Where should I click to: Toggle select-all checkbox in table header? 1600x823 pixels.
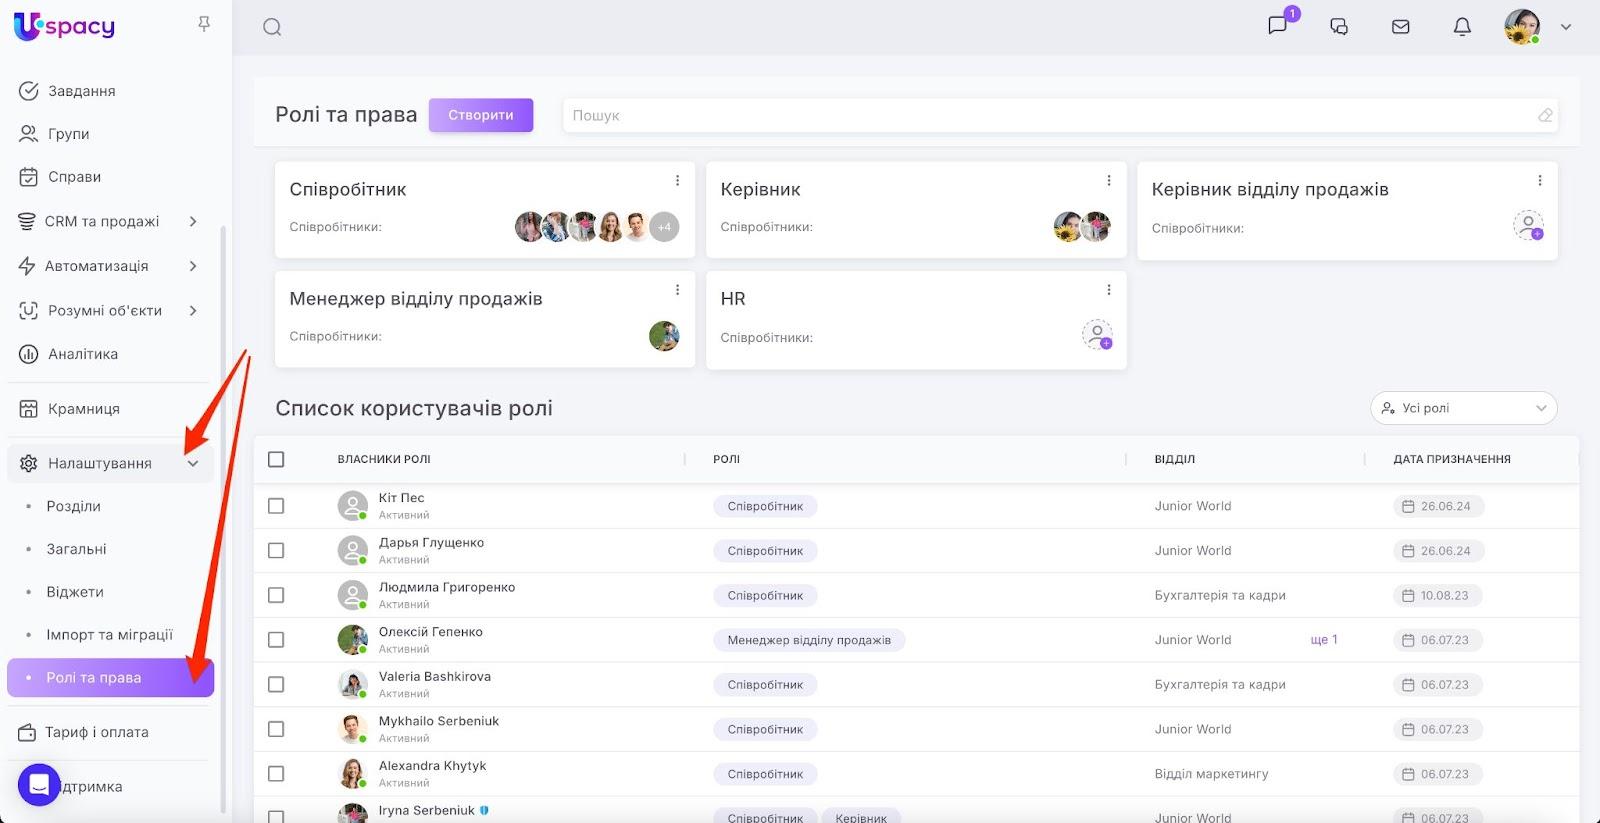pos(276,459)
